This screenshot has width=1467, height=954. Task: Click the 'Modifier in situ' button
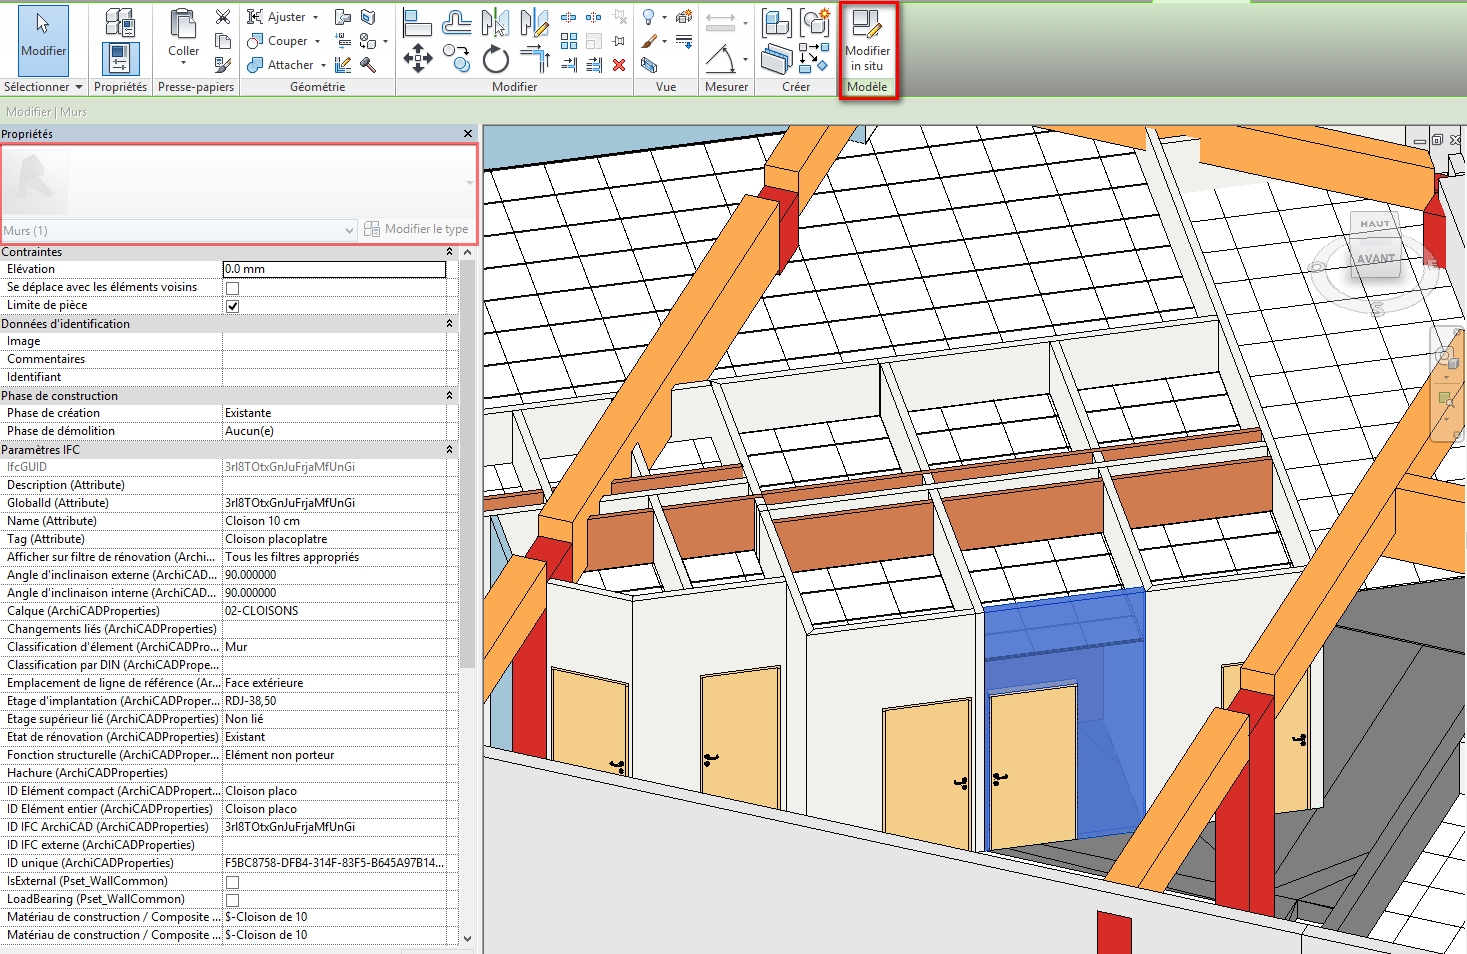867,42
